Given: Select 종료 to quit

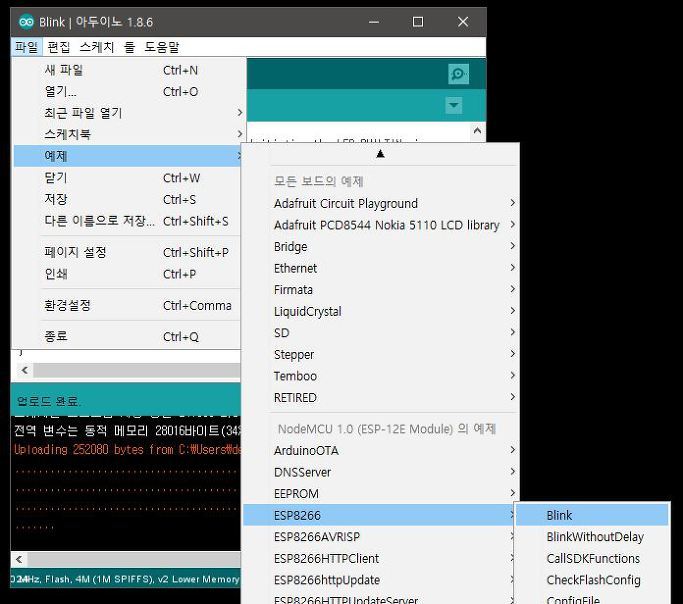Looking at the screenshot, I should tap(127, 336).
